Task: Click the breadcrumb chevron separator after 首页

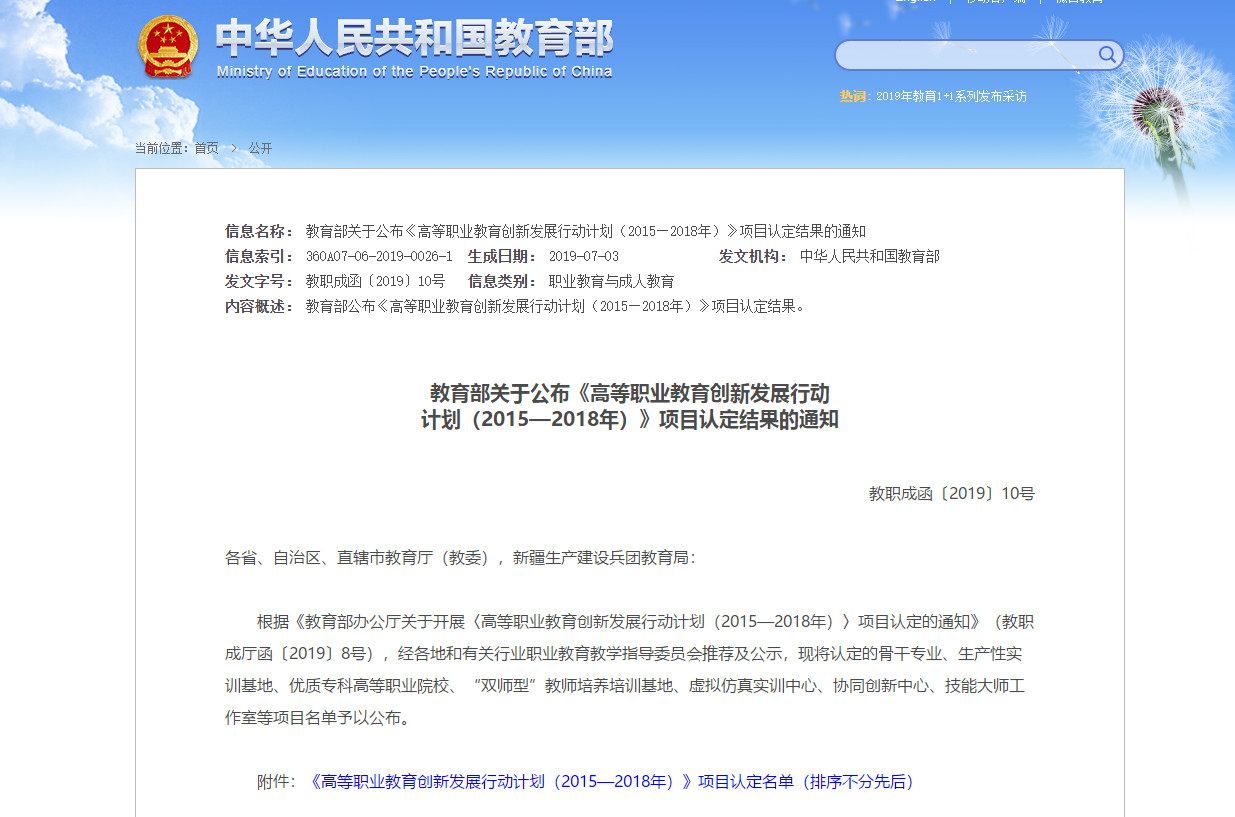Action: click(x=234, y=148)
